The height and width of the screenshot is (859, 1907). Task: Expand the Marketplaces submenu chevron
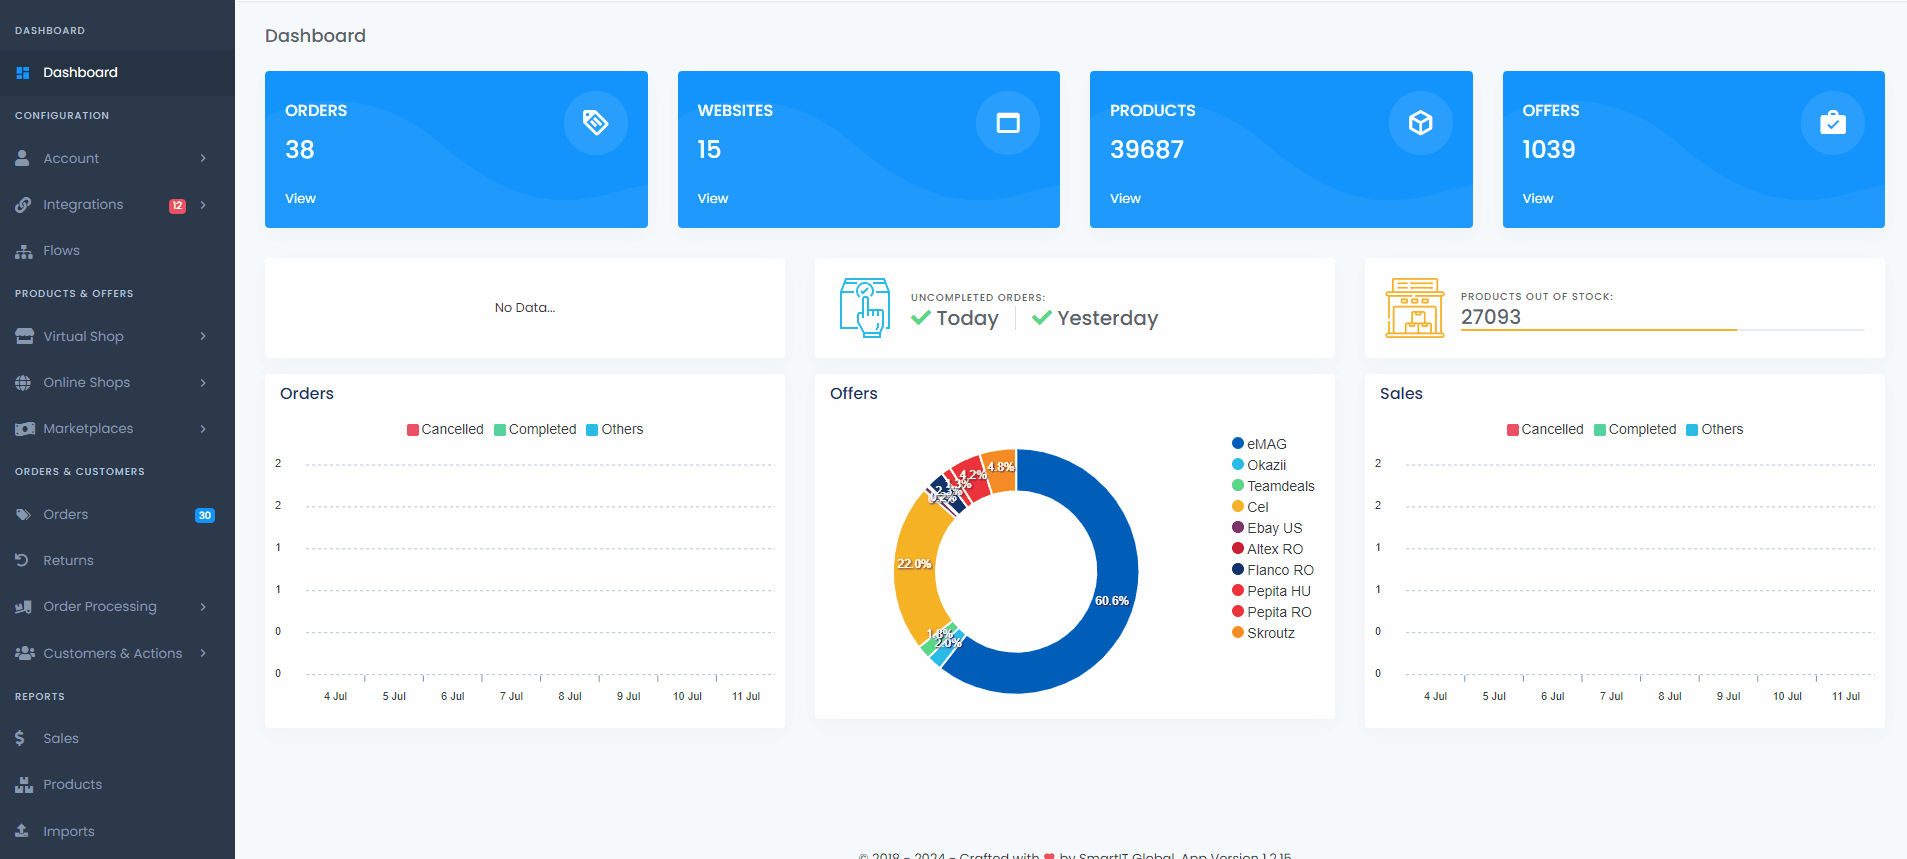(x=203, y=429)
